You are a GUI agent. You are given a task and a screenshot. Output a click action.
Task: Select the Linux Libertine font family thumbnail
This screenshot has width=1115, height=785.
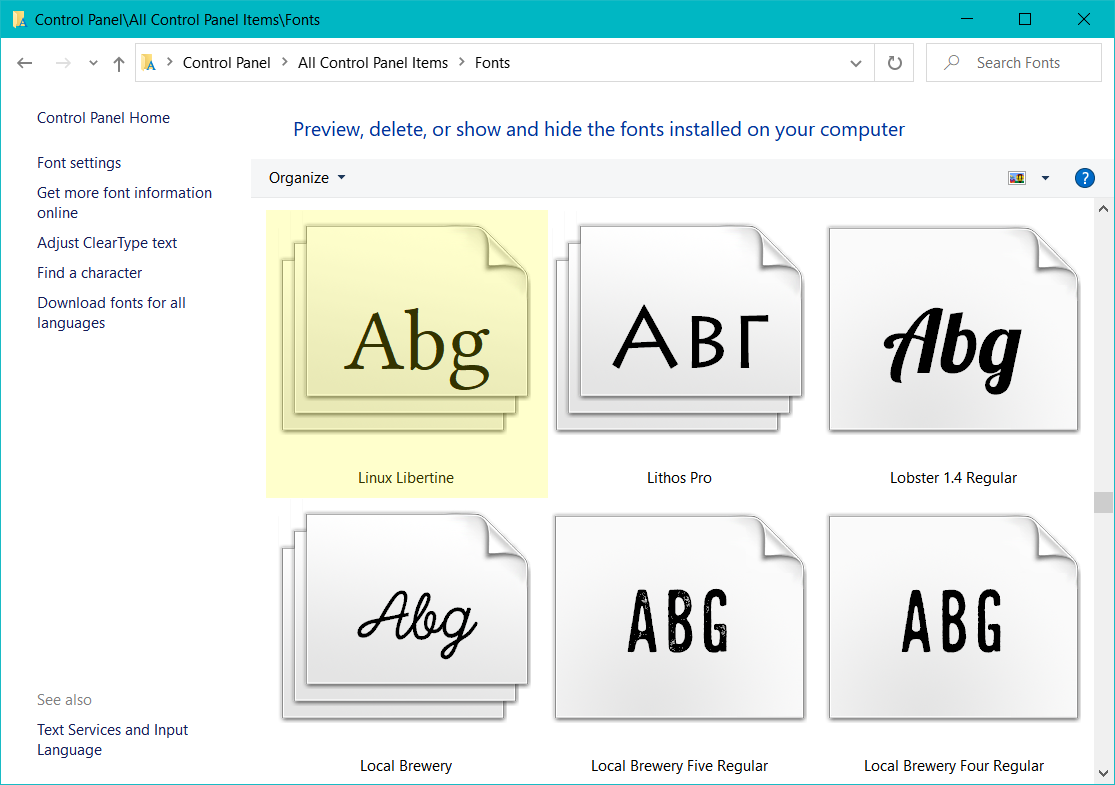[405, 328]
